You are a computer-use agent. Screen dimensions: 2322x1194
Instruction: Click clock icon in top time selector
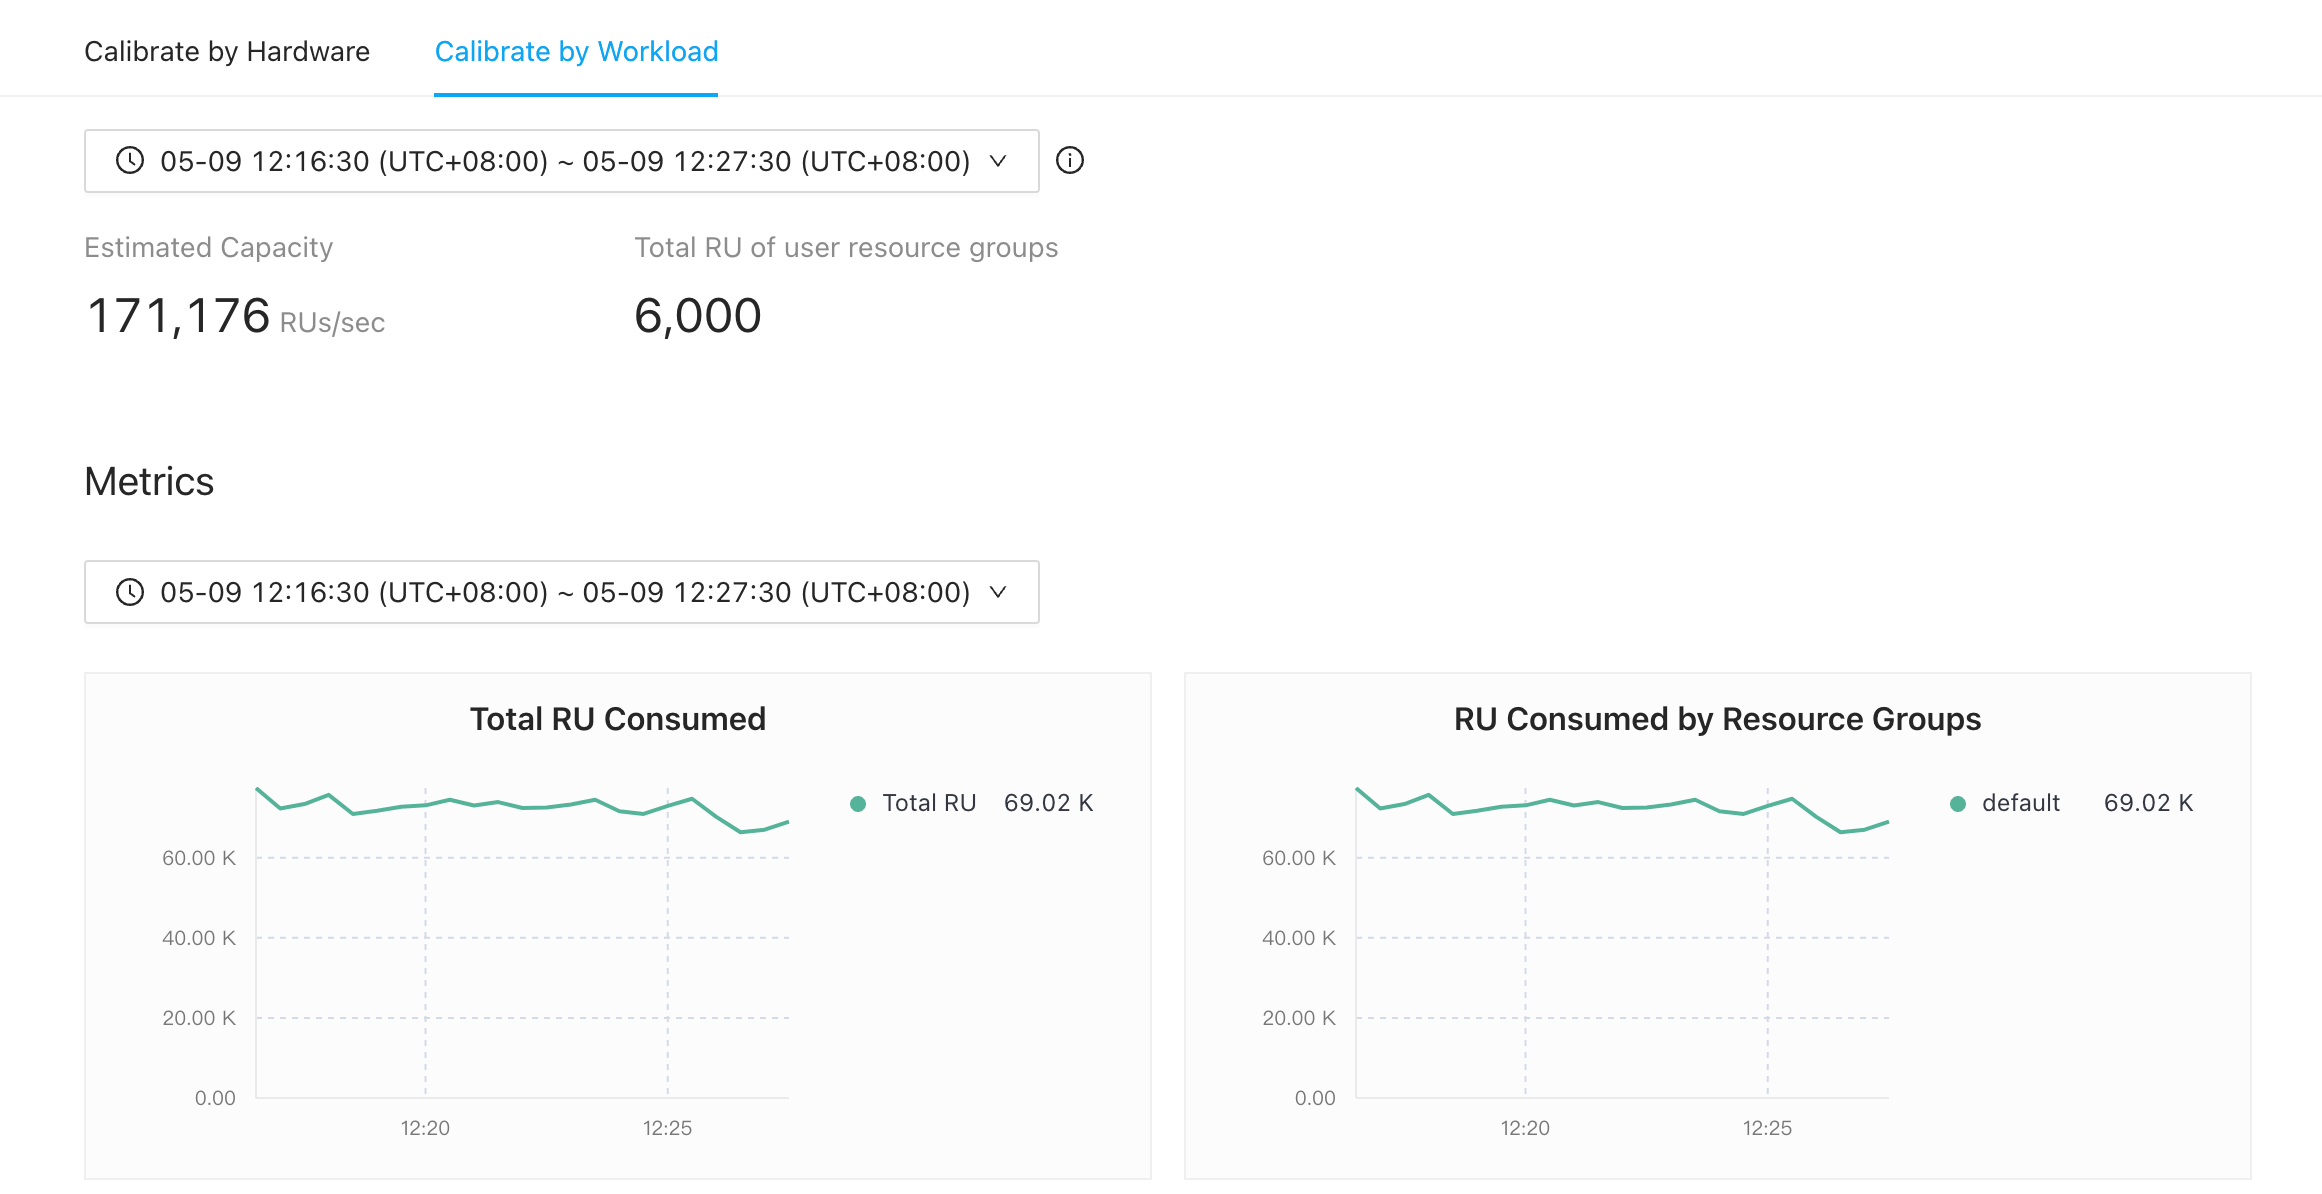click(130, 161)
